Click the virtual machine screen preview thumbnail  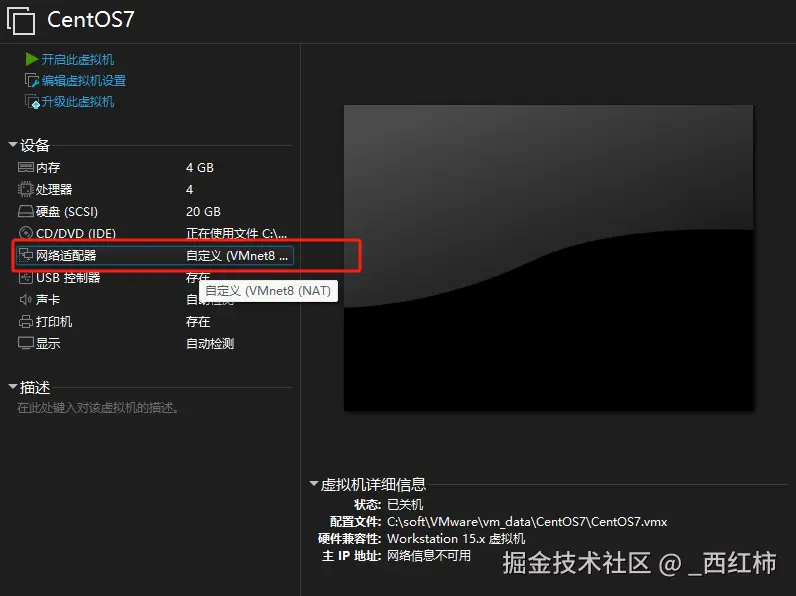pos(548,258)
